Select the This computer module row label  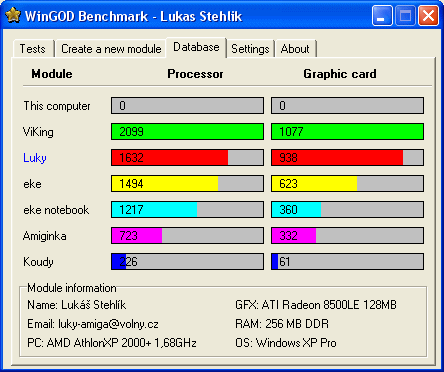pos(57,106)
